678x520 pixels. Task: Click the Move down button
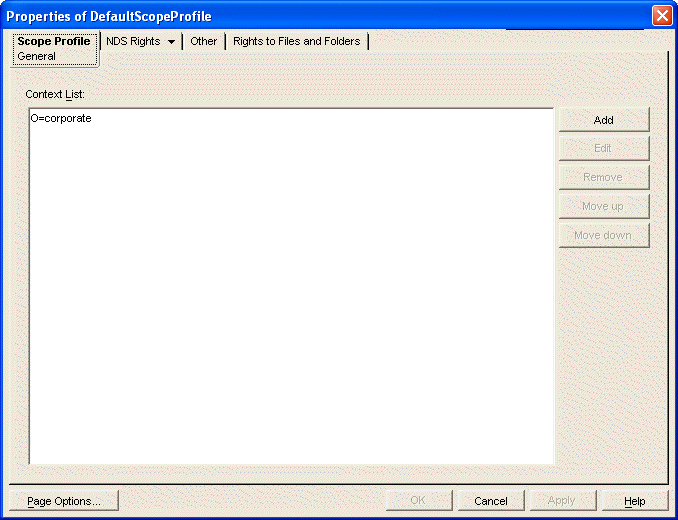coord(604,236)
